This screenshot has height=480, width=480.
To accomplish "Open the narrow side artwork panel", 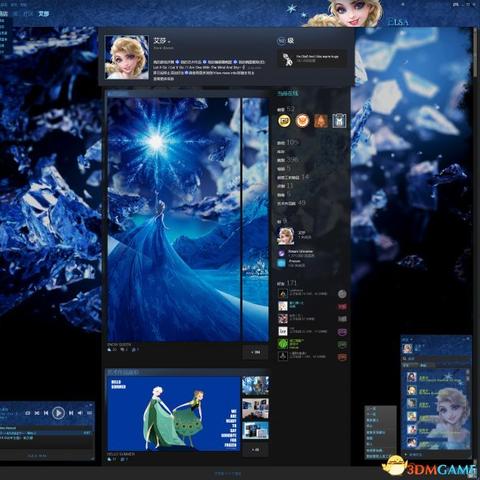I will [x=255, y=219].
